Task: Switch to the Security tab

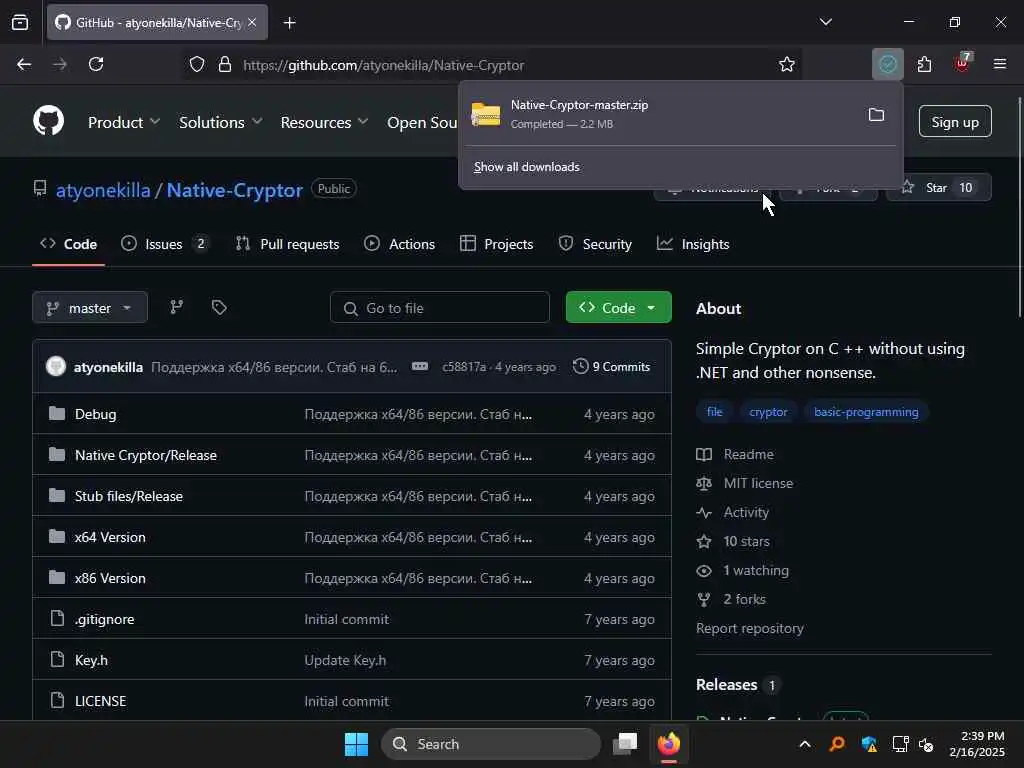Action: [595, 244]
